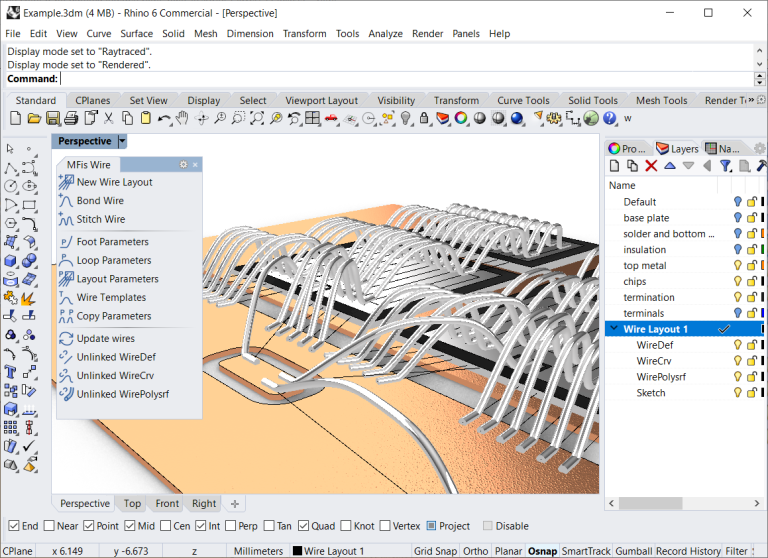Select the Pan hand tool icon
This screenshot has width=768, height=558.
[x=182, y=118]
